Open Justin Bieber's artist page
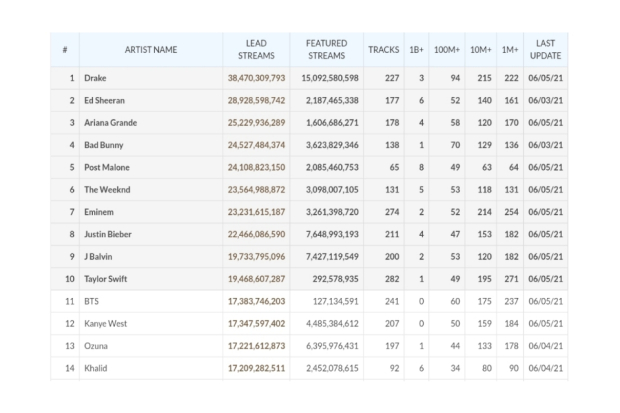Screen dimensions: 620x413 tap(108, 234)
